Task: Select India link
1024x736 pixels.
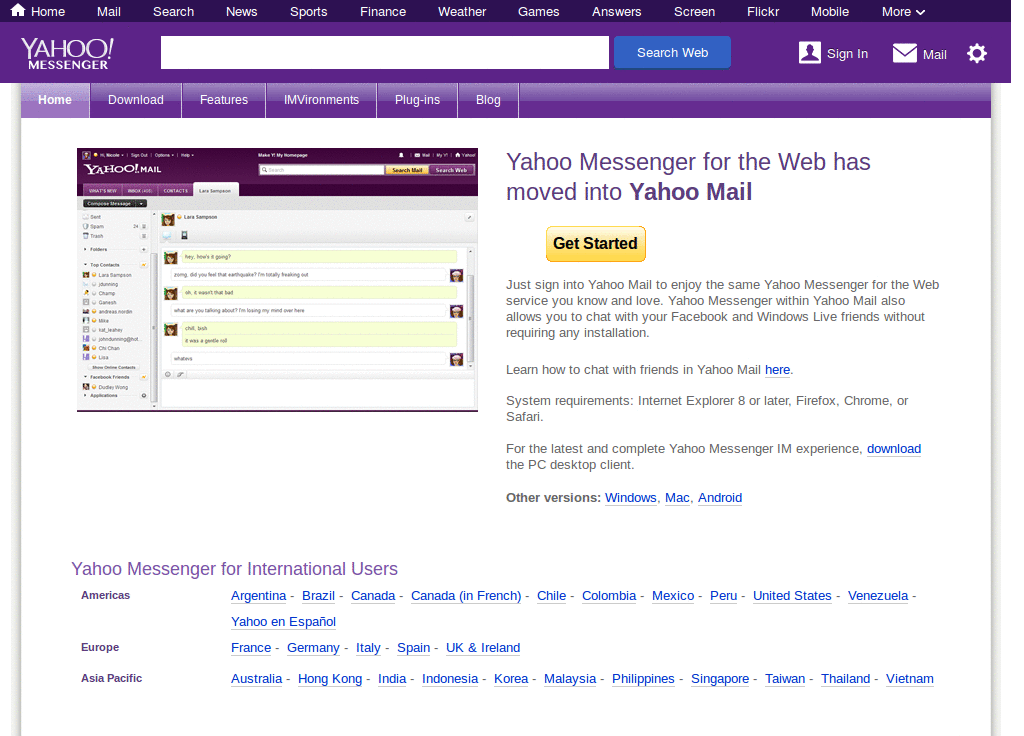Action: pos(392,679)
